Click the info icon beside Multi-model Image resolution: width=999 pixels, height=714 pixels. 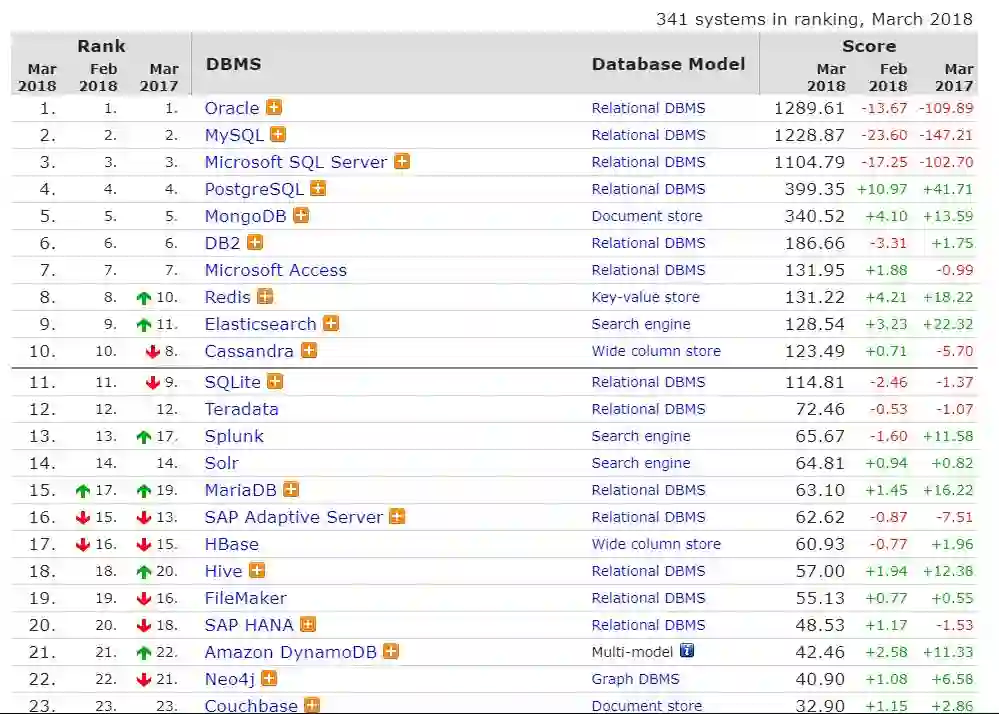tap(687, 650)
